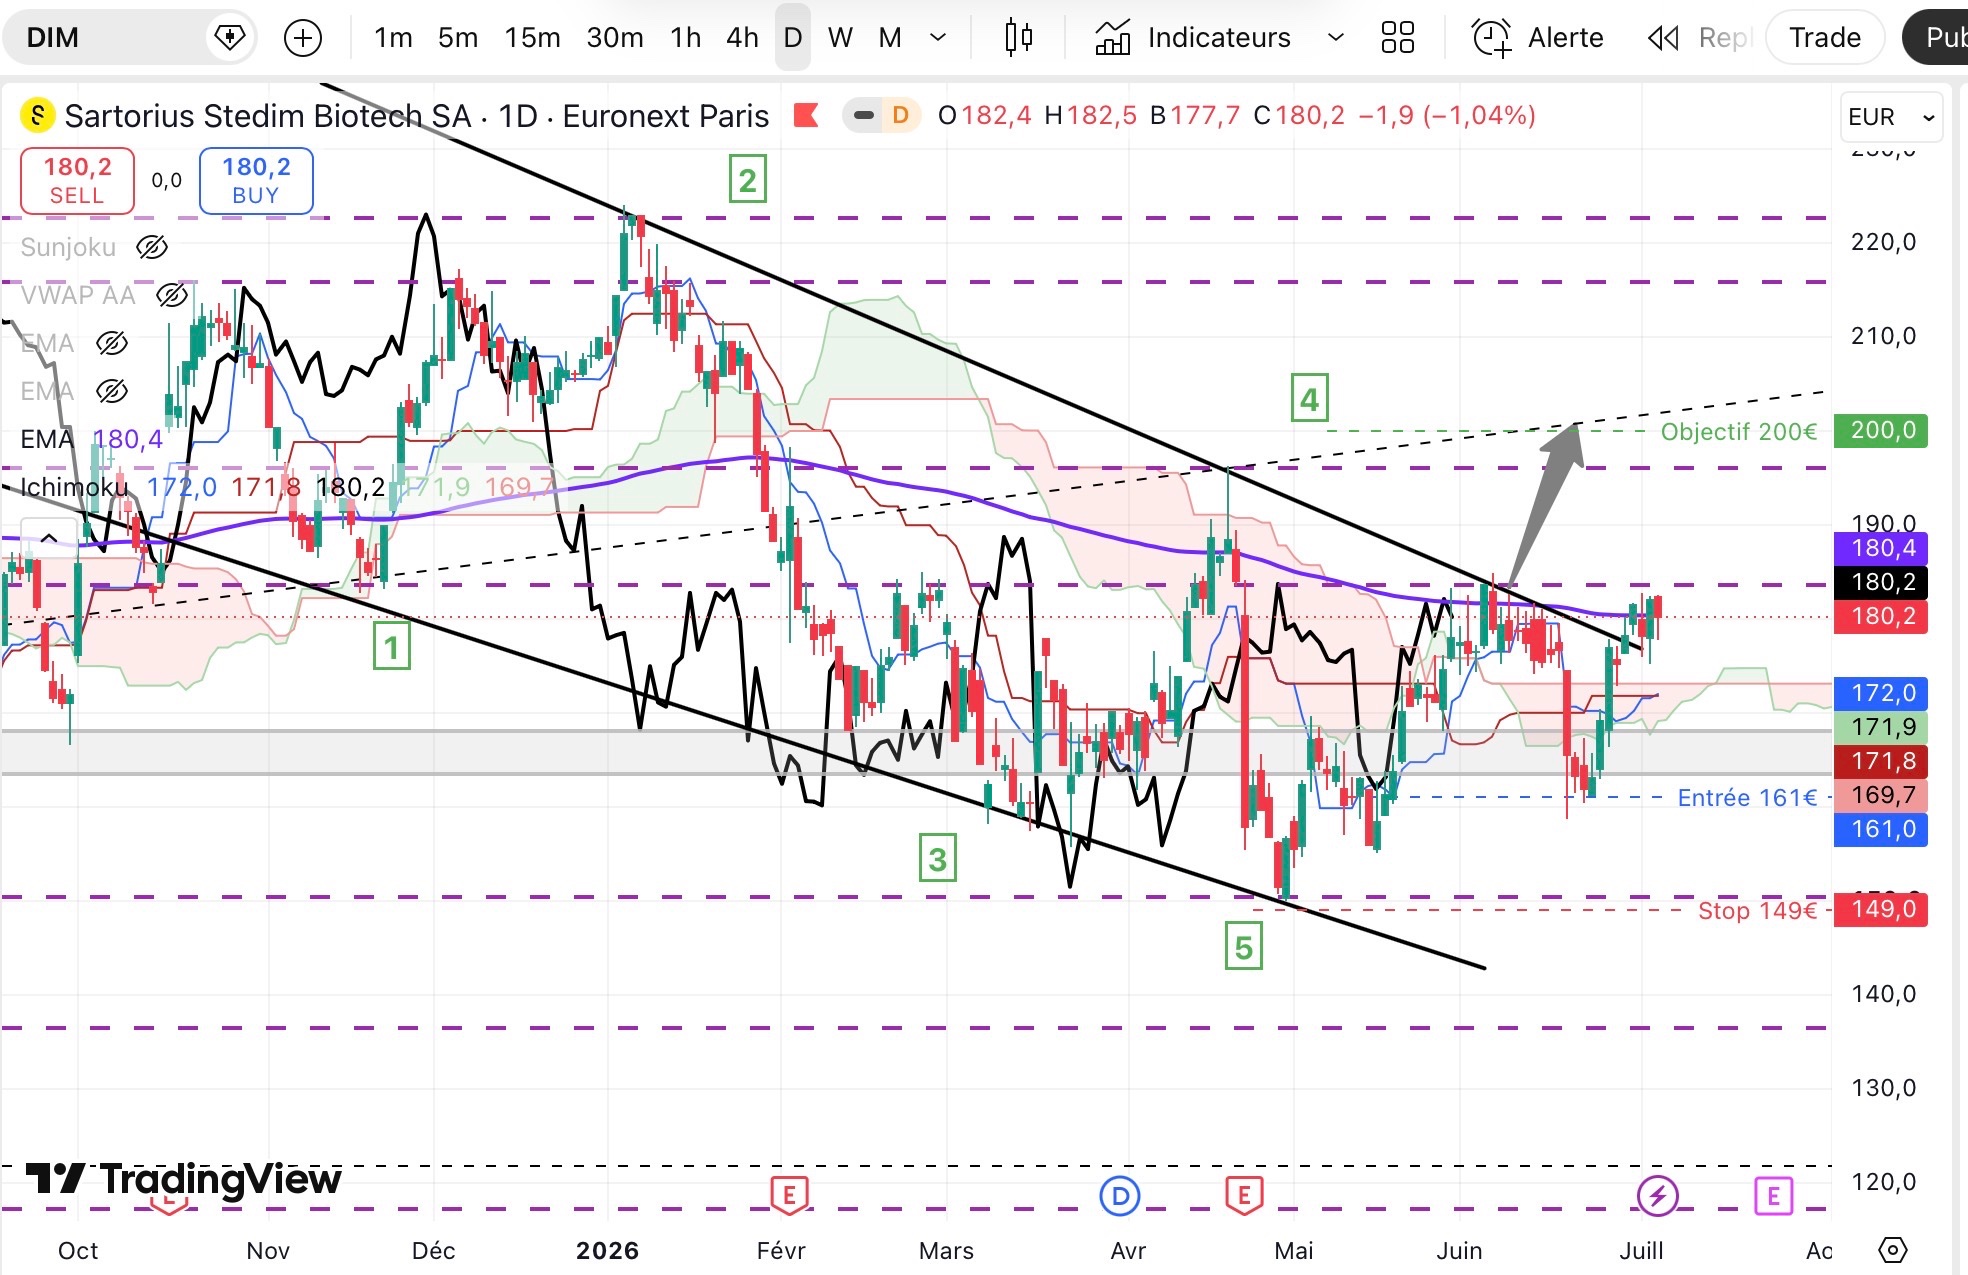Open the purple E marker after Juill
The height and width of the screenshot is (1275, 1968).
tap(1773, 1195)
